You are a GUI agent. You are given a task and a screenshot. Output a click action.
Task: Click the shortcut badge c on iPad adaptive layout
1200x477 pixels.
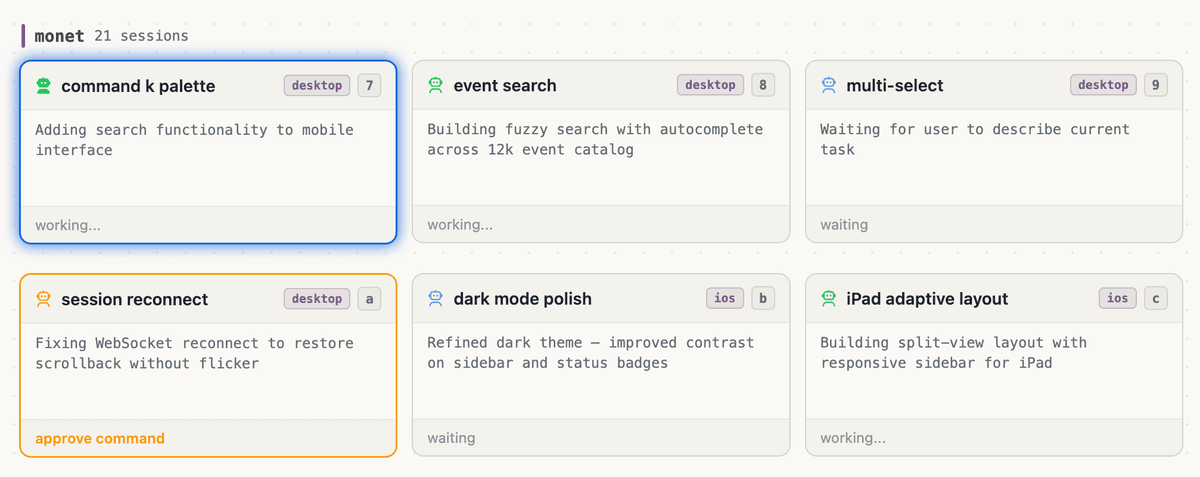click(1155, 299)
